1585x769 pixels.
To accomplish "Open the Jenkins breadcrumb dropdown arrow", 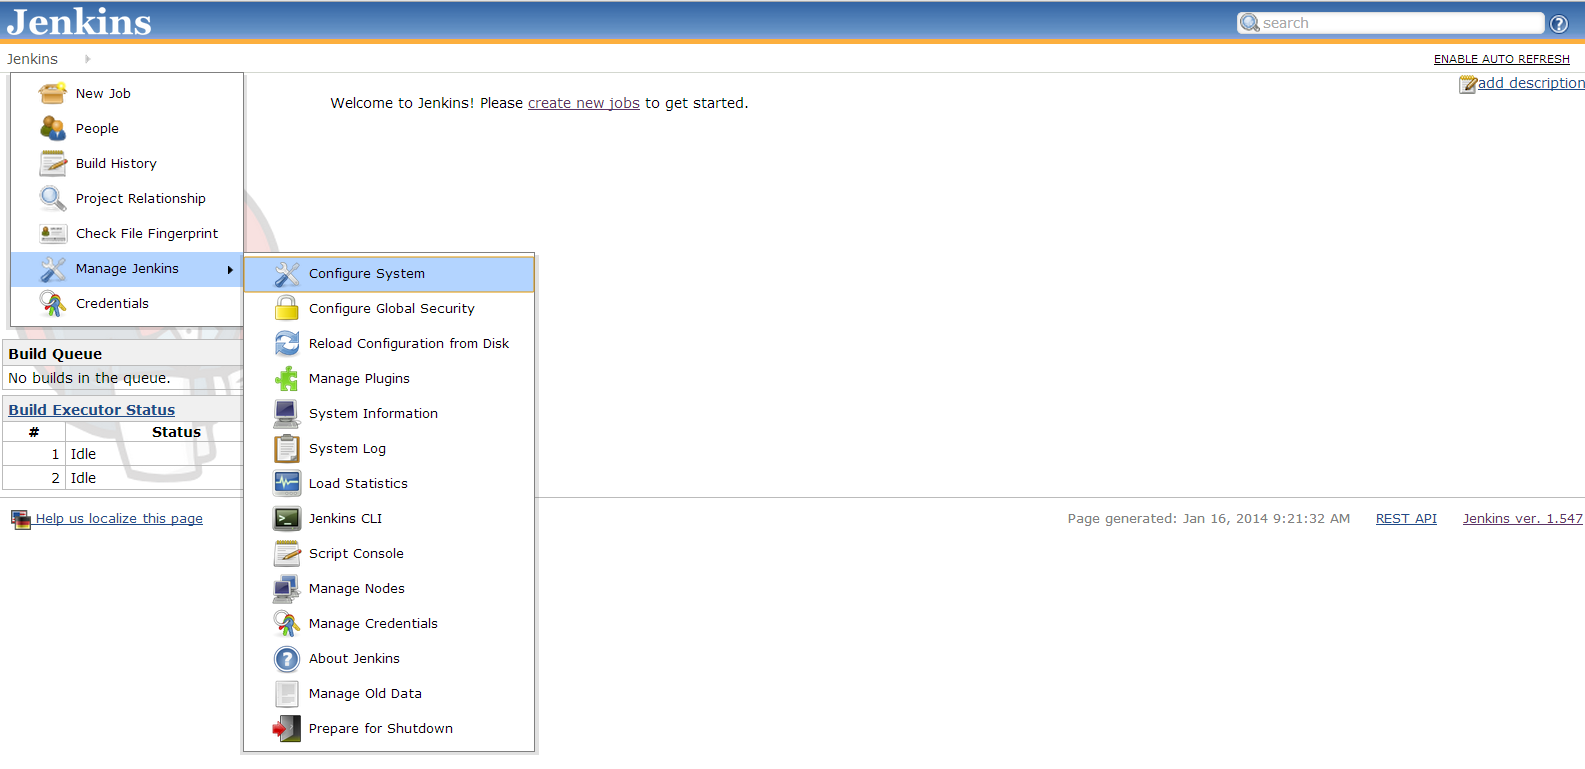I will pos(88,59).
